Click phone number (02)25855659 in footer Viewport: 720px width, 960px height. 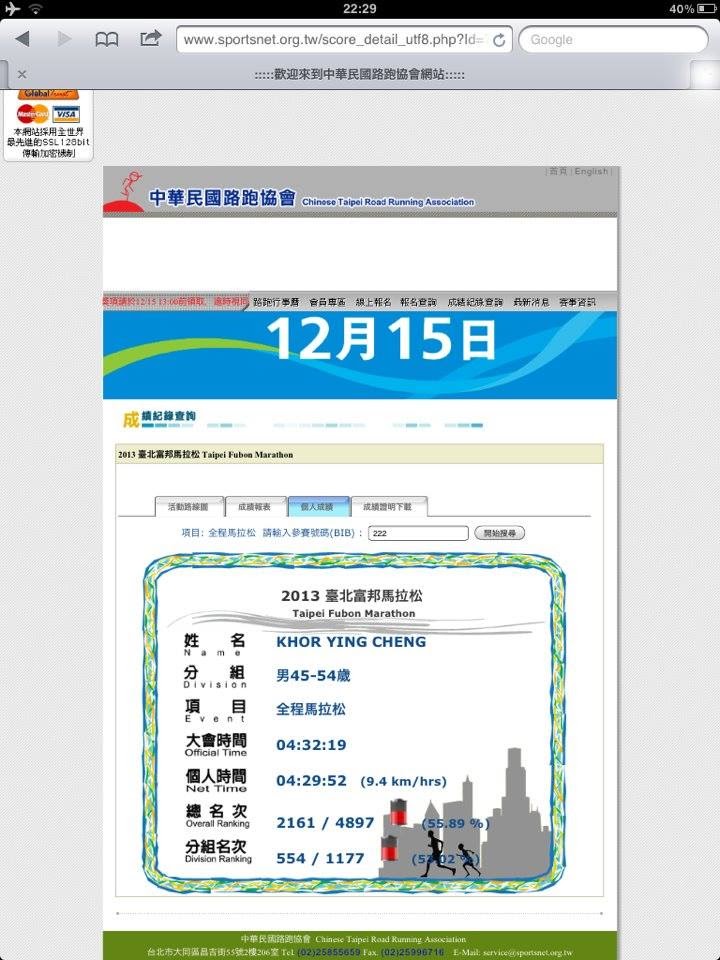329,952
